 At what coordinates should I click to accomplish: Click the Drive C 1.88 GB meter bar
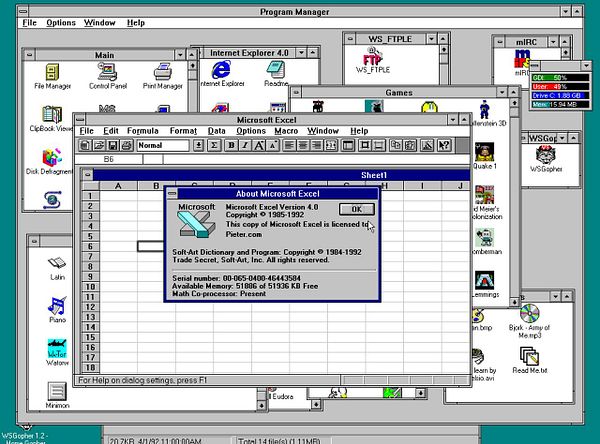[560, 95]
